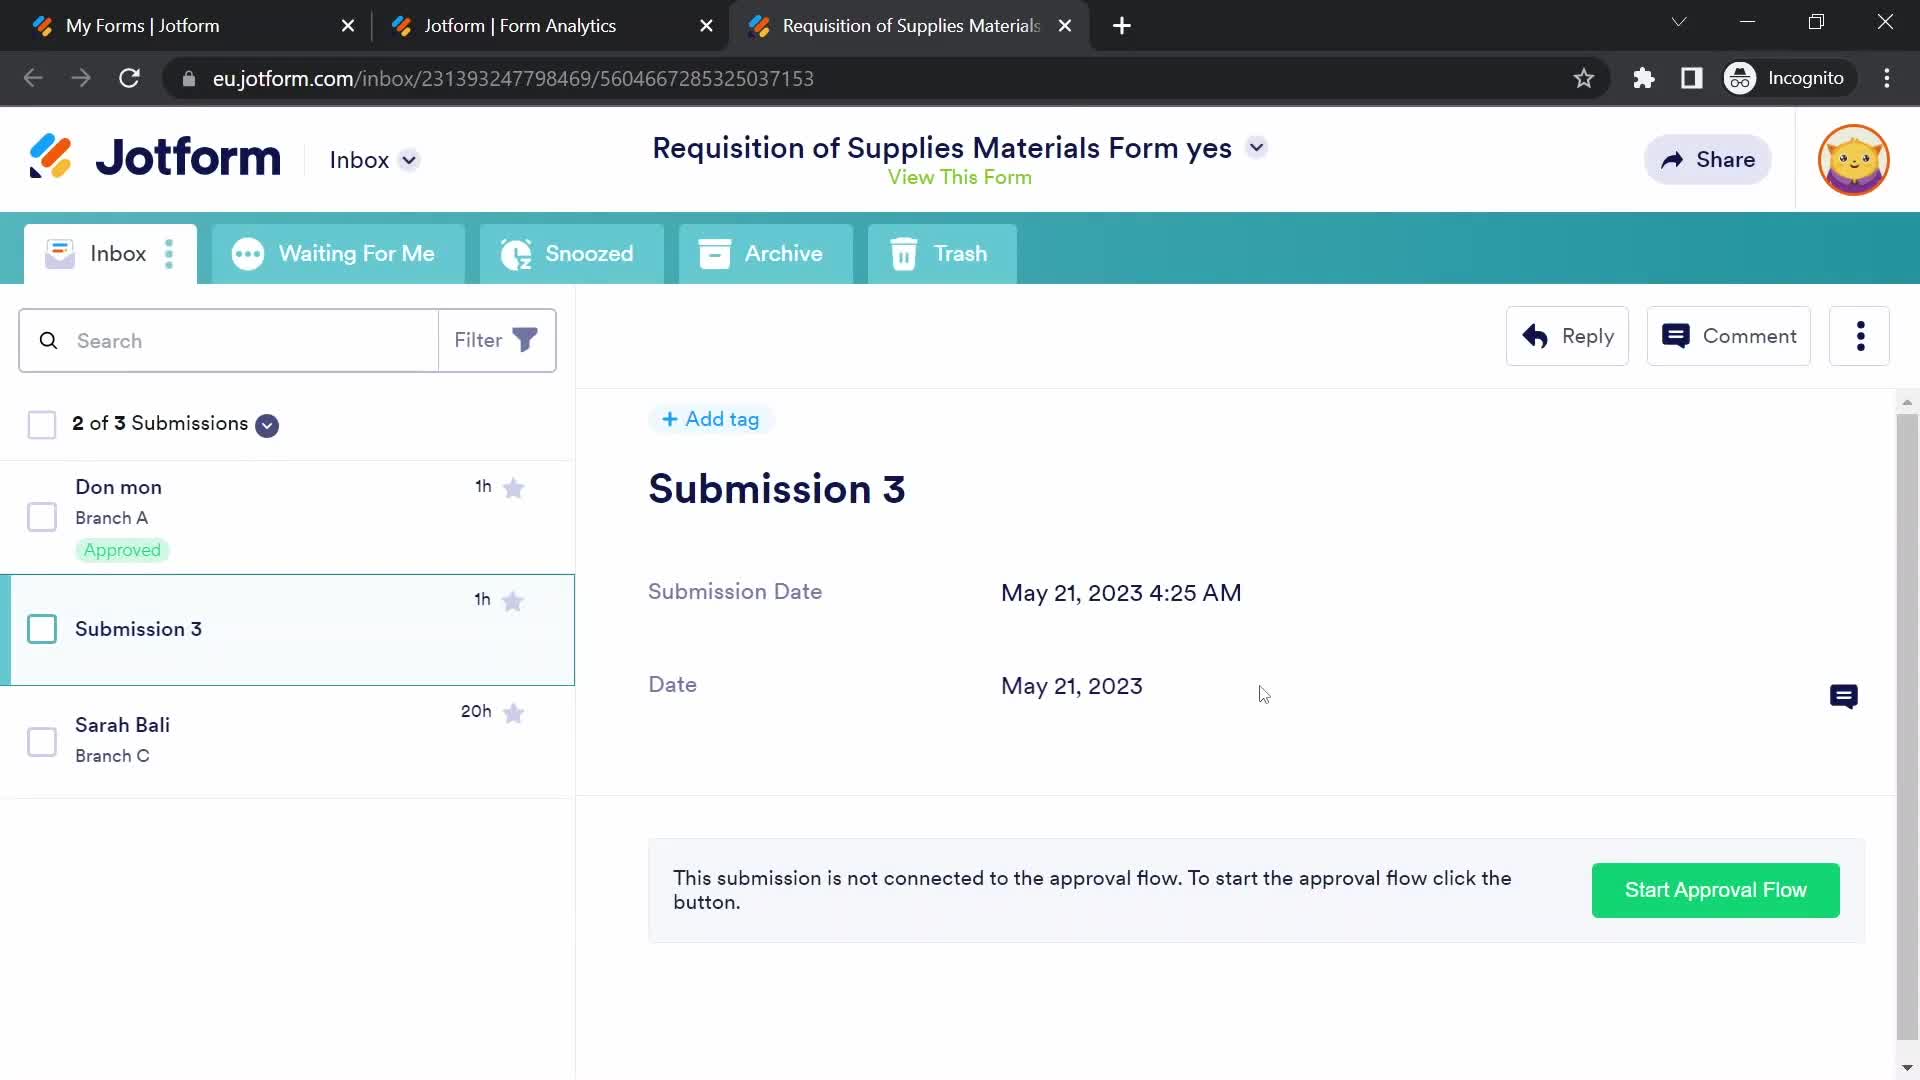Click the star icon on Don mon entry
The width and height of the screenshot is (1920, 1080).
[x=514, y=487]
